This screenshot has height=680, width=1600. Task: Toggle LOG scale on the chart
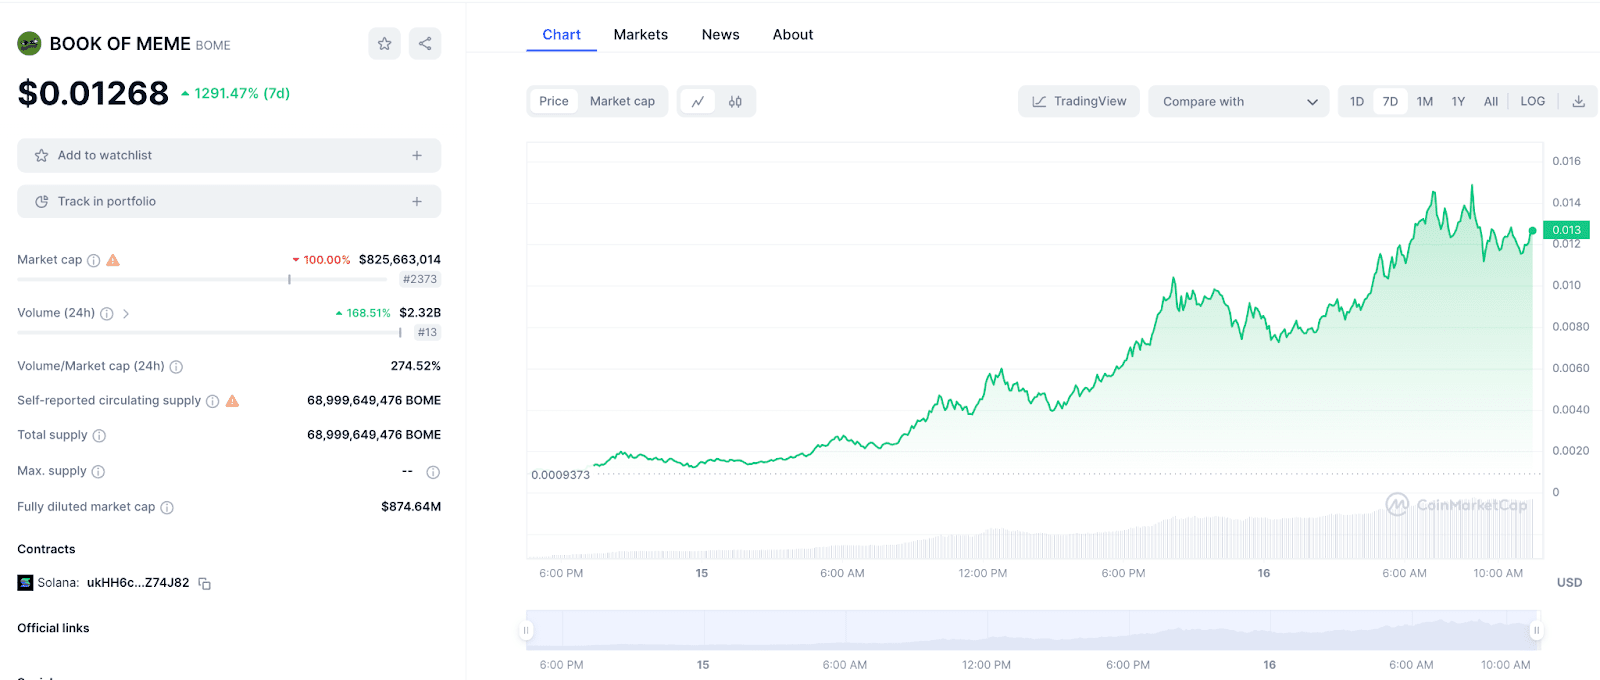pyautogui.click(x=1533, y=101)
